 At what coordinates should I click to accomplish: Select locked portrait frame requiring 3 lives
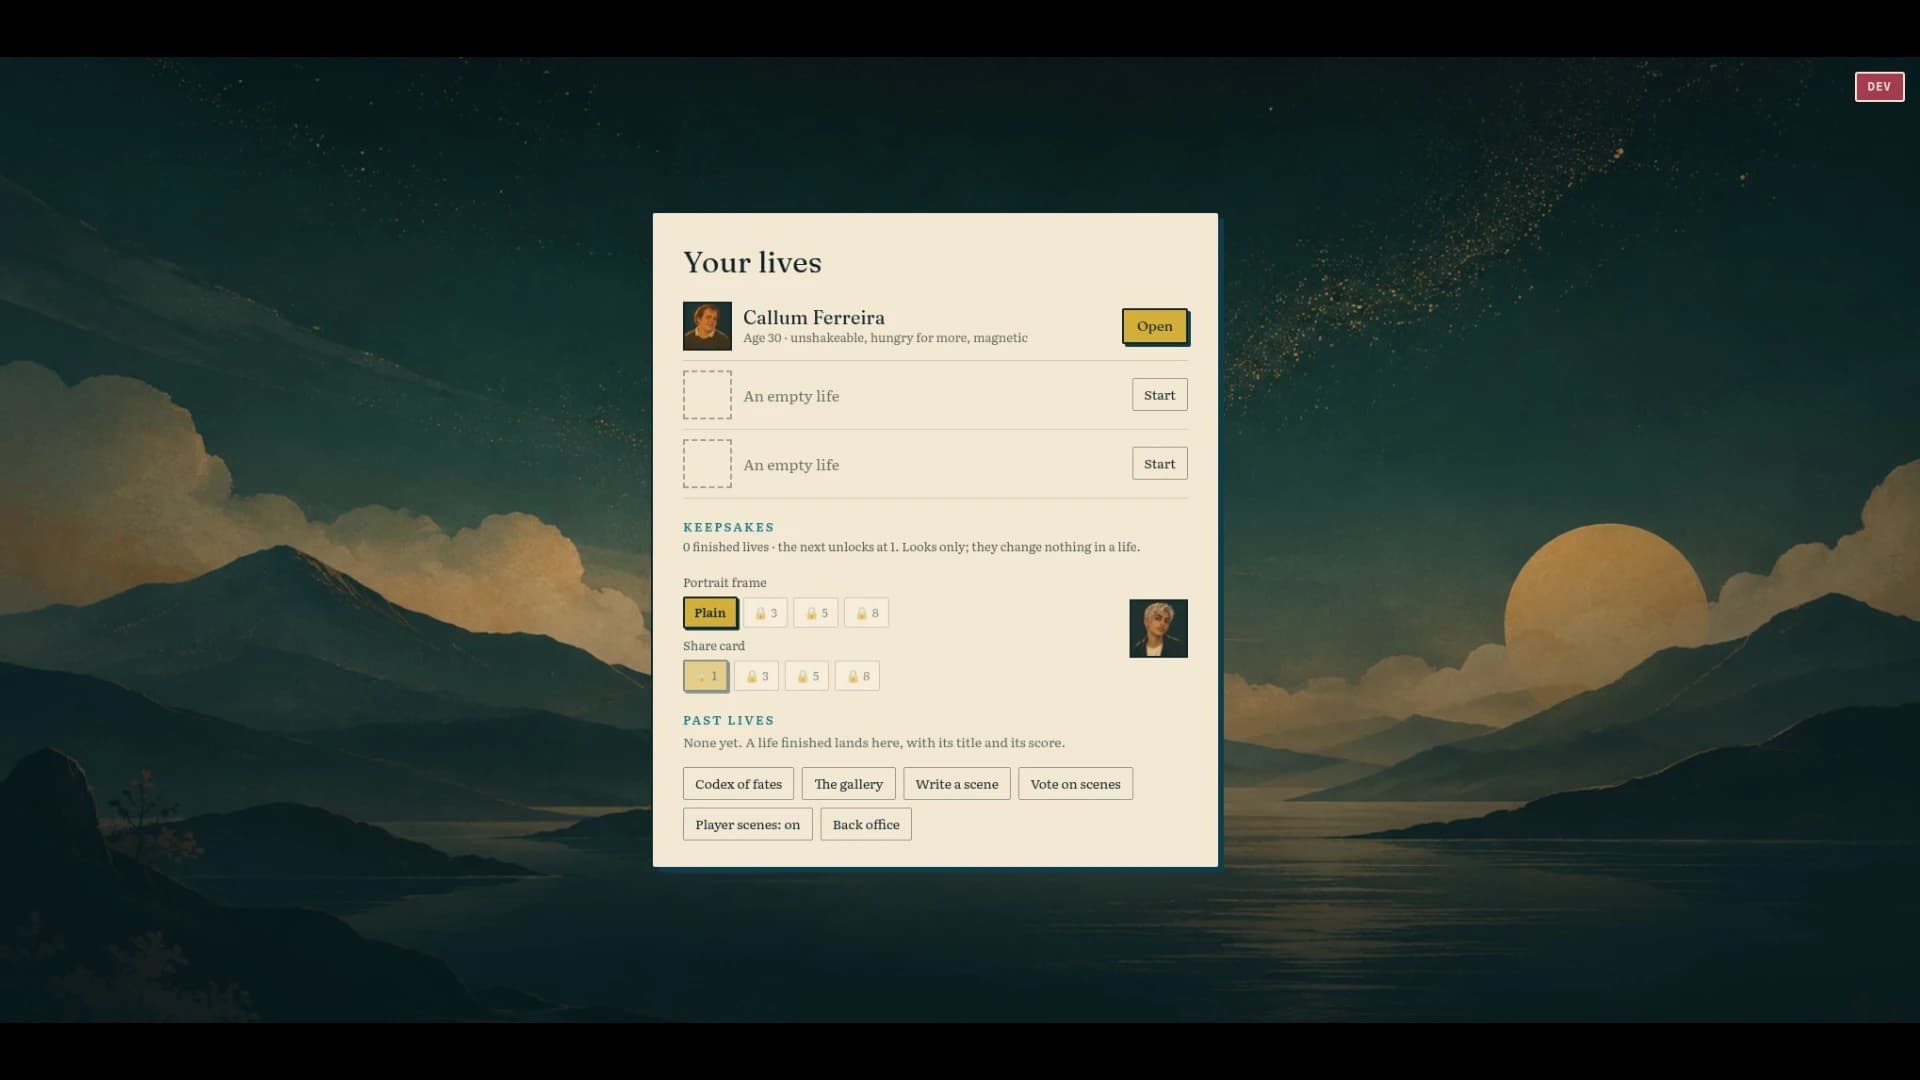click(x=765, y=613)
